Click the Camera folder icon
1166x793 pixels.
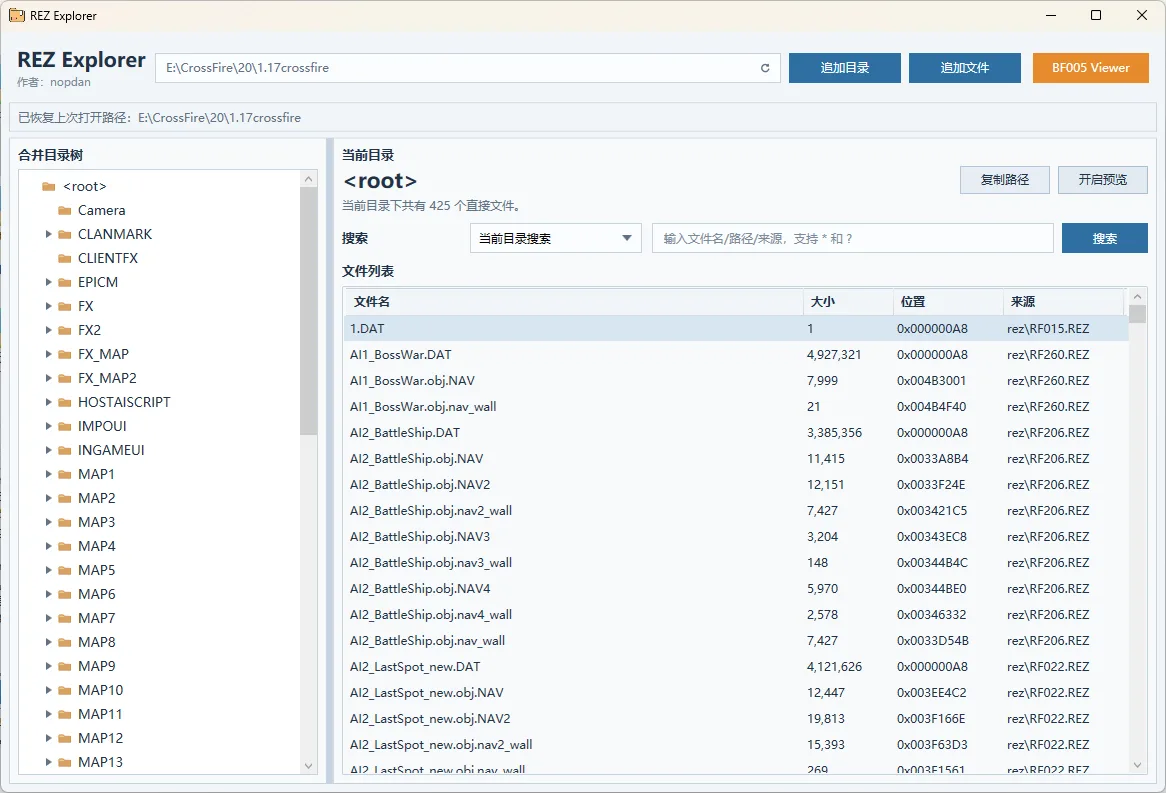point(65,211)
